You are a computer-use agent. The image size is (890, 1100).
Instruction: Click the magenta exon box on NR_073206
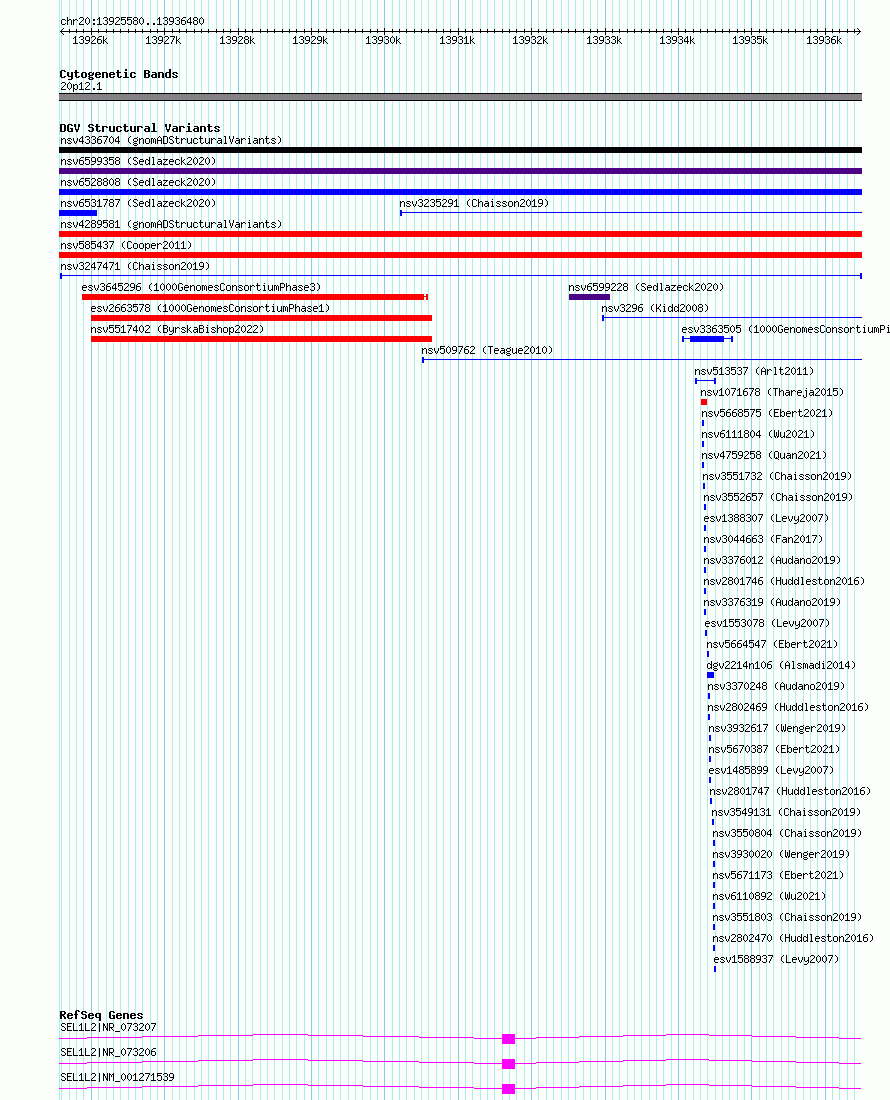[x=508, y=1064]
